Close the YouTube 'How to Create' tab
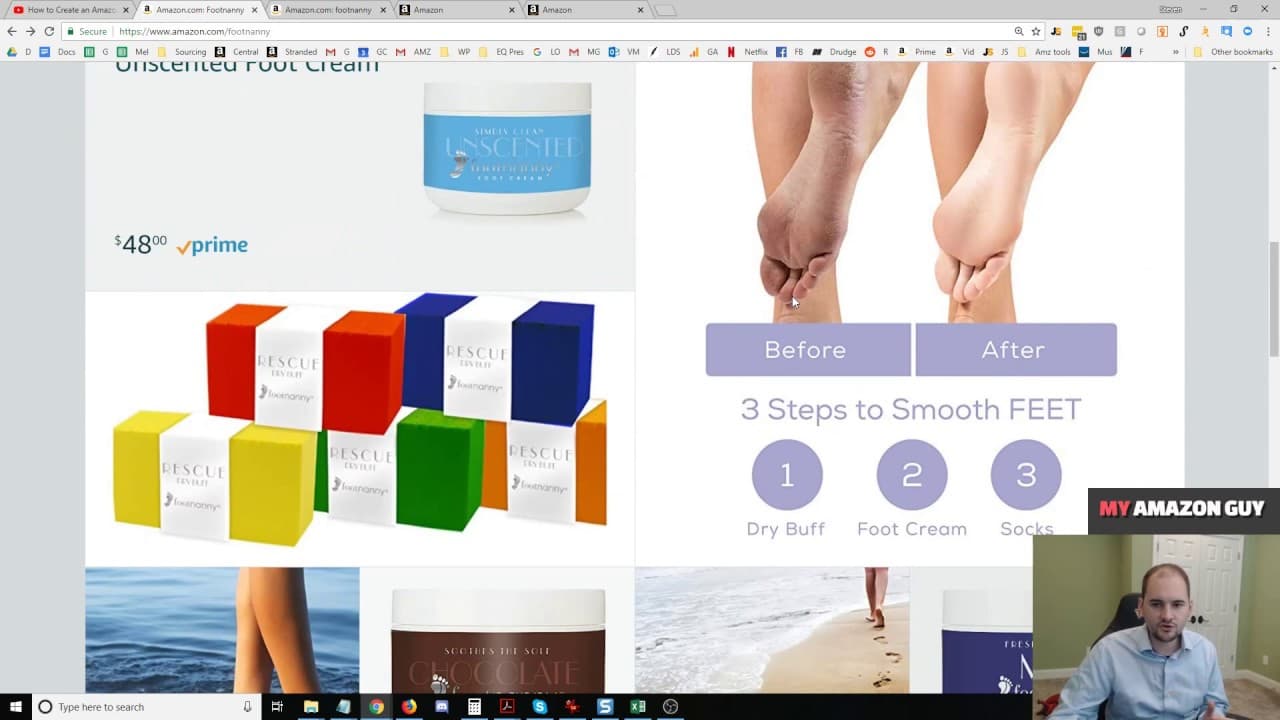 (x=126, y=10)
